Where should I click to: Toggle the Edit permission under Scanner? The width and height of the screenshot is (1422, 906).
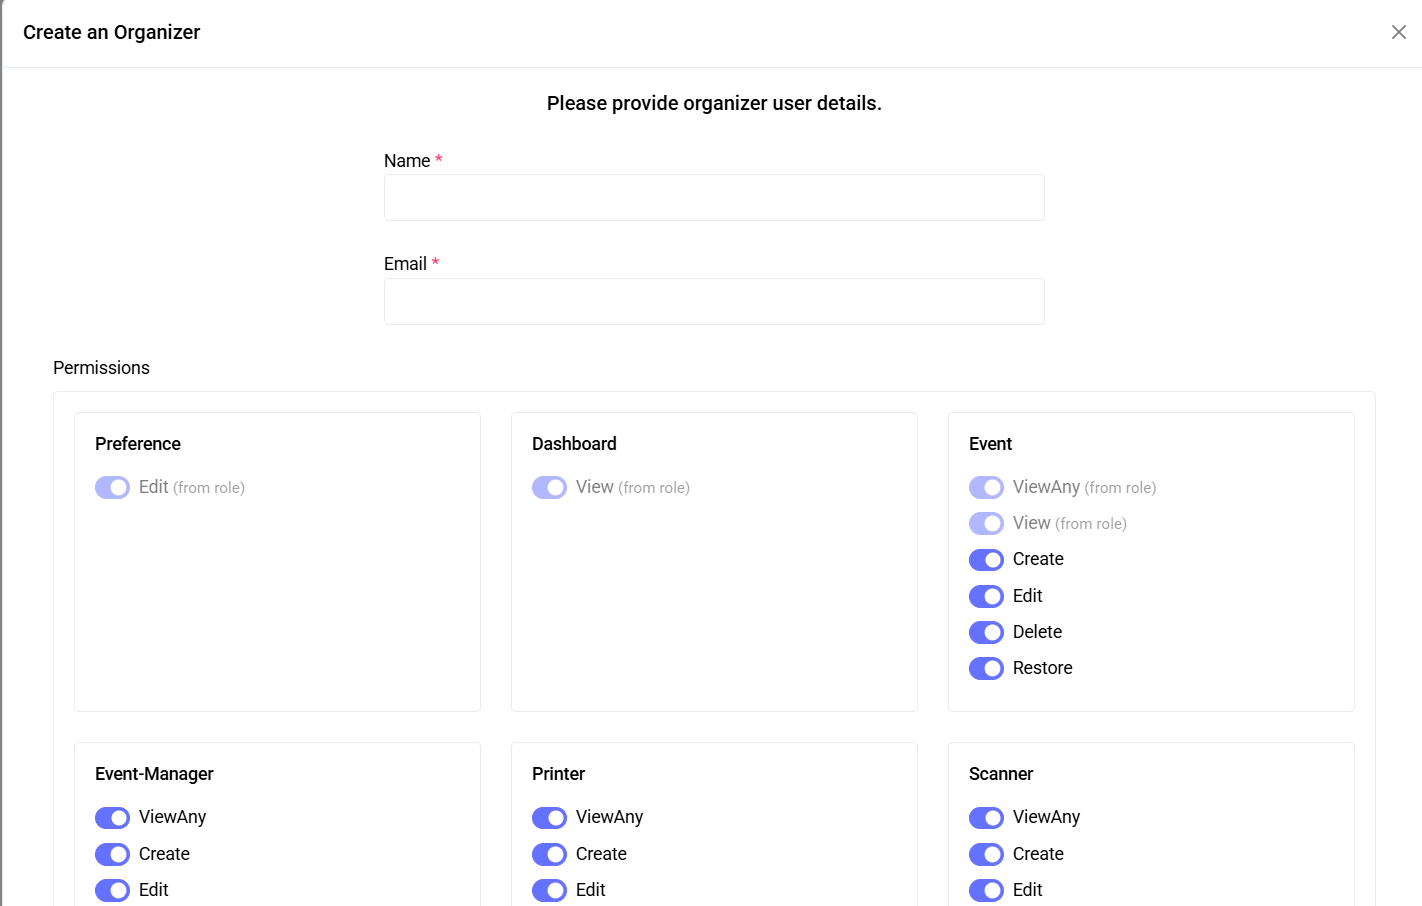click(986, 889)
